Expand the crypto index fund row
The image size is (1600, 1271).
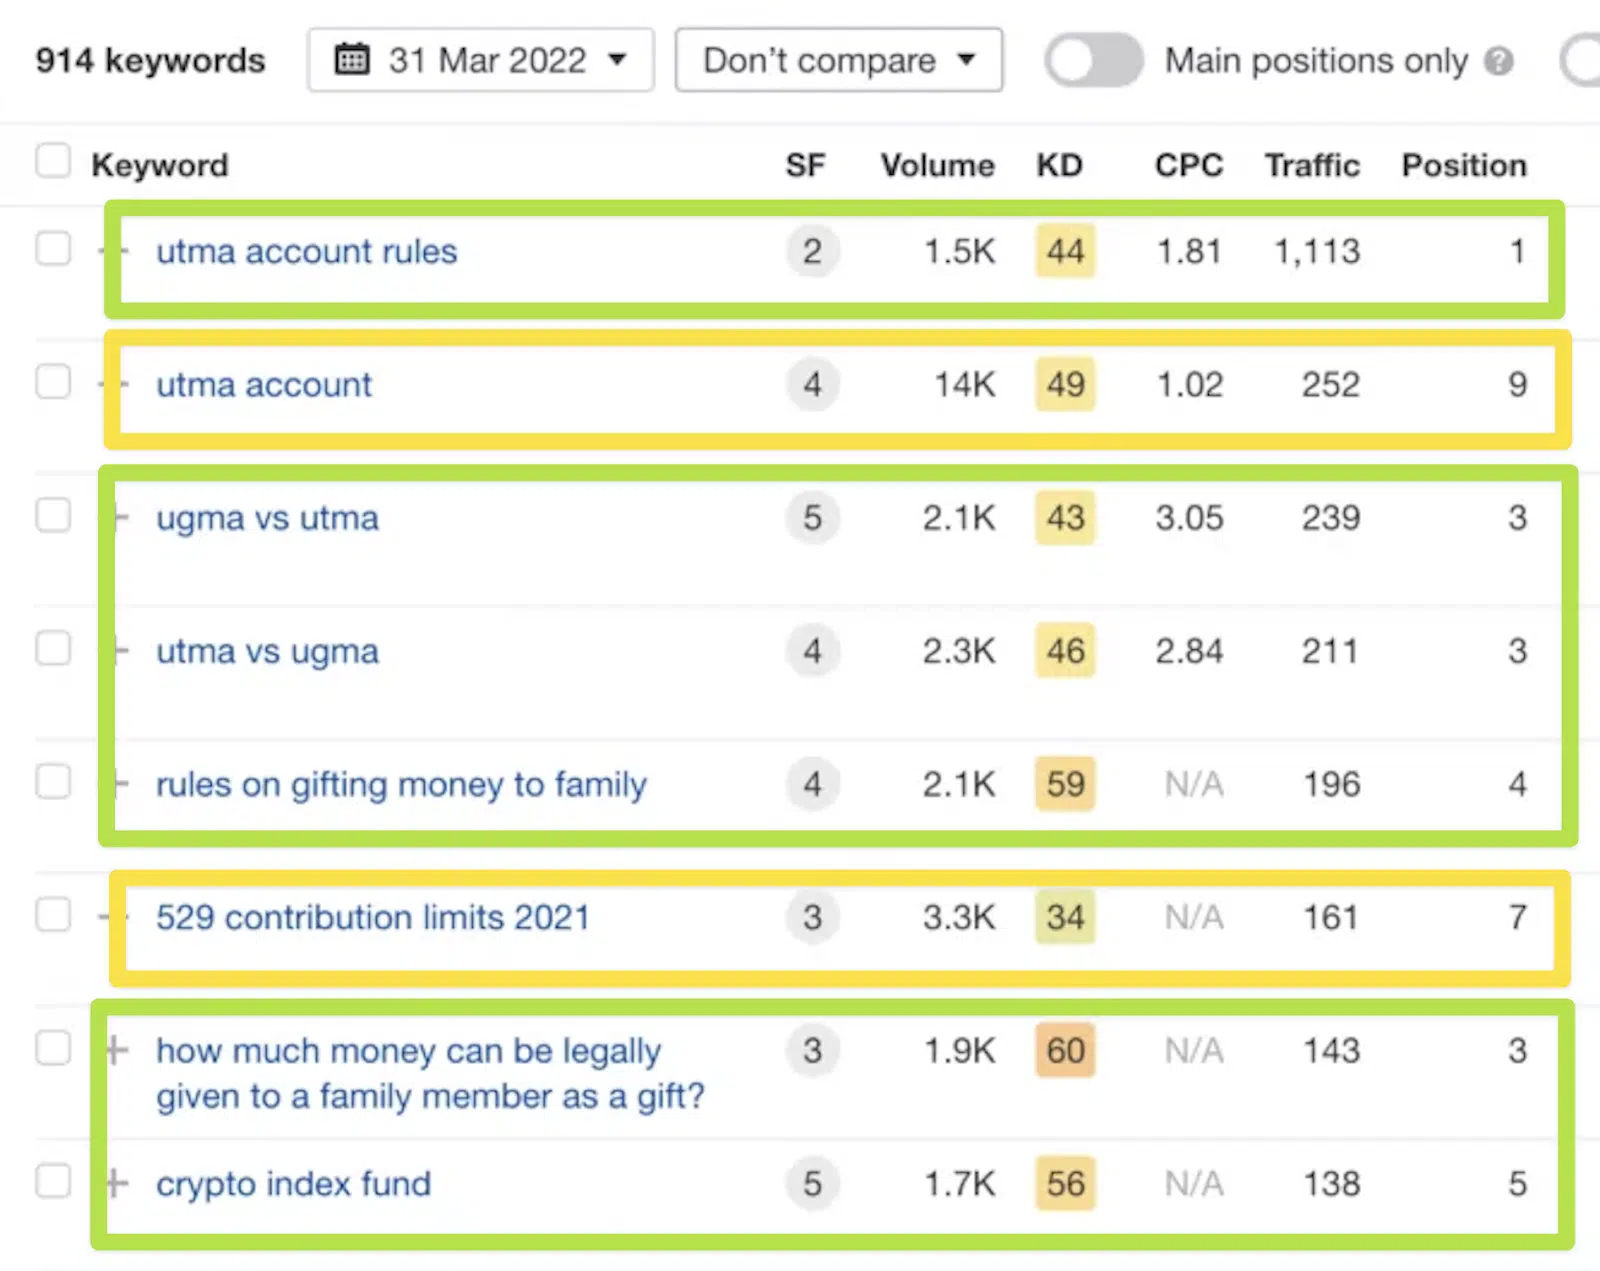click(117, 1184)
